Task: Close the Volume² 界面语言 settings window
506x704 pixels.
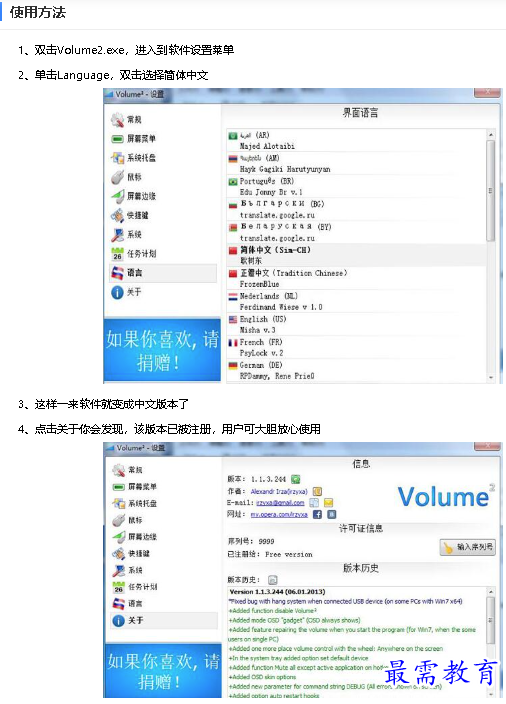Action: coord(487,92)
